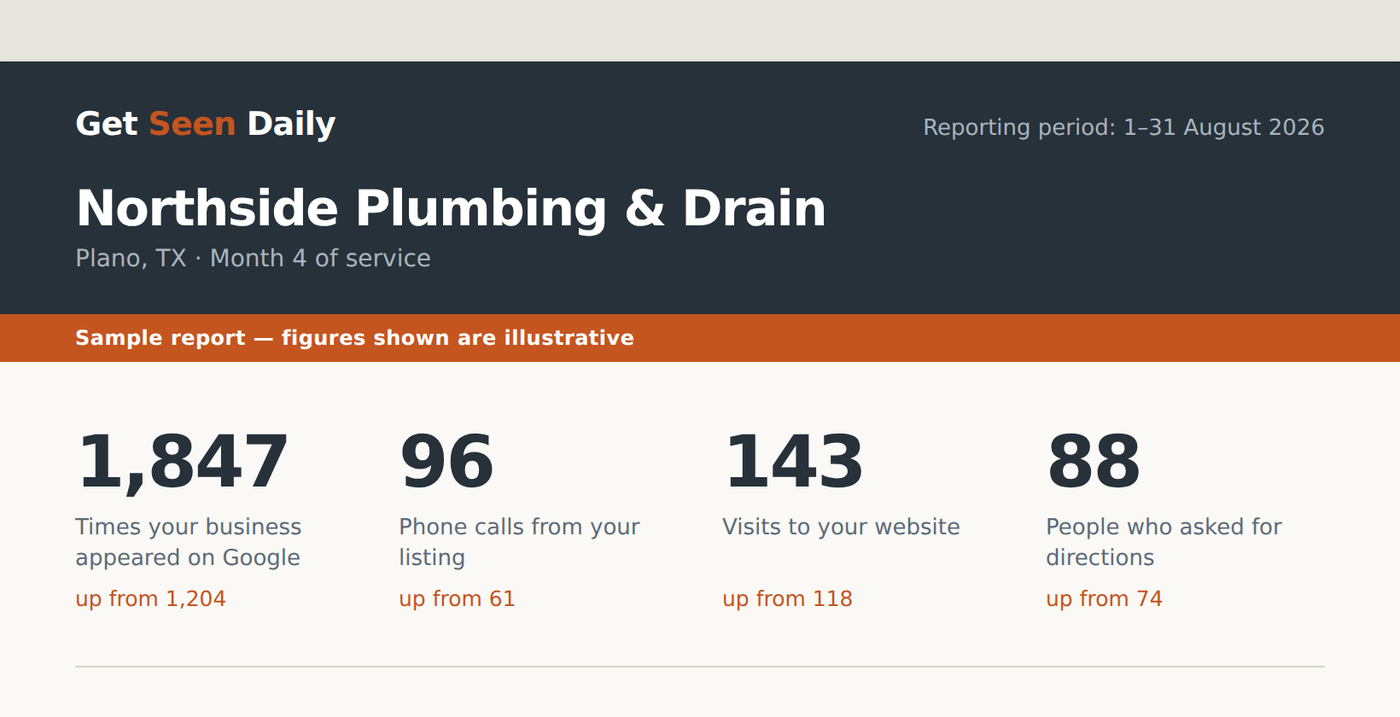Click the 96 phone calls figure

446,463
